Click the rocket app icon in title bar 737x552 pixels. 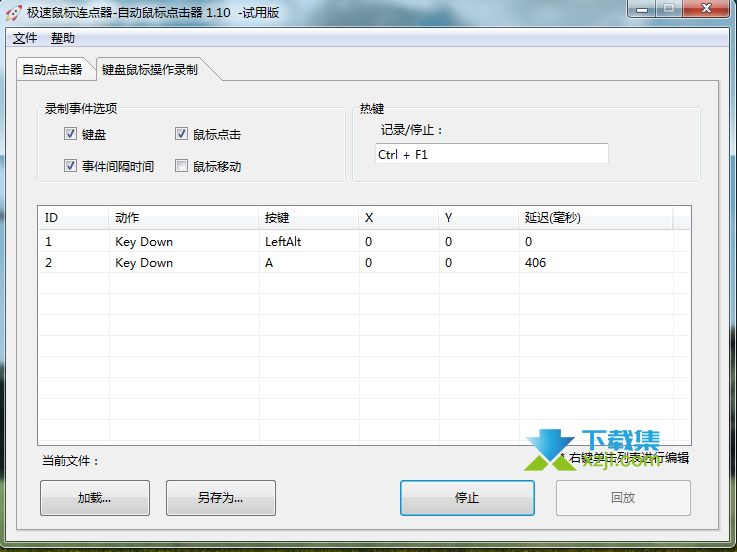14,13
